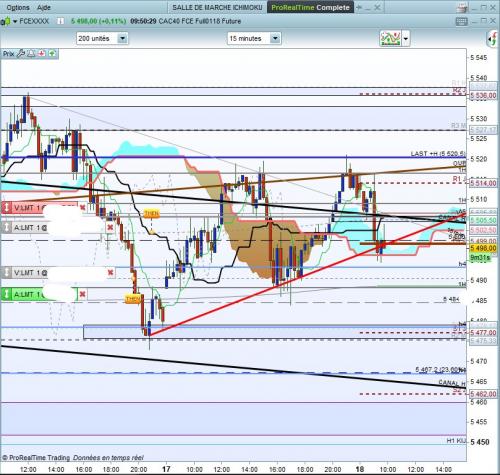Click the green 9m31s countdown label
The image size is (500, 475).
point(480,257)
